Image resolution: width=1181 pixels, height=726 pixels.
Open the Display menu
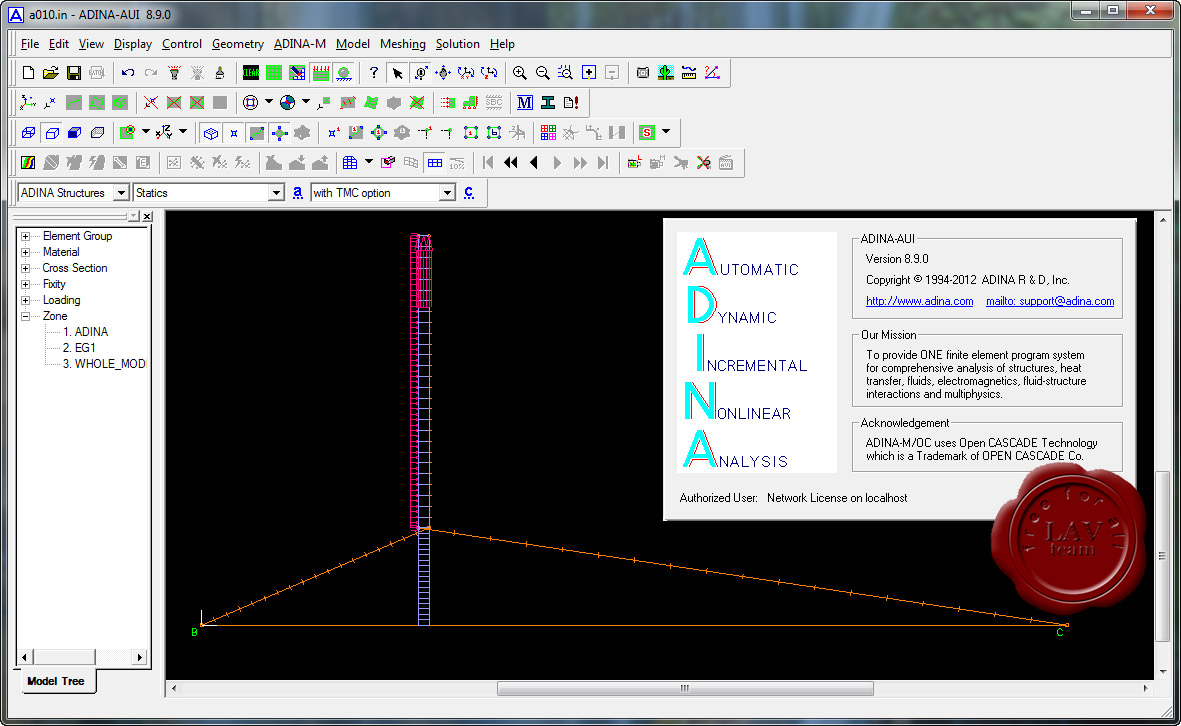(133, 44)
